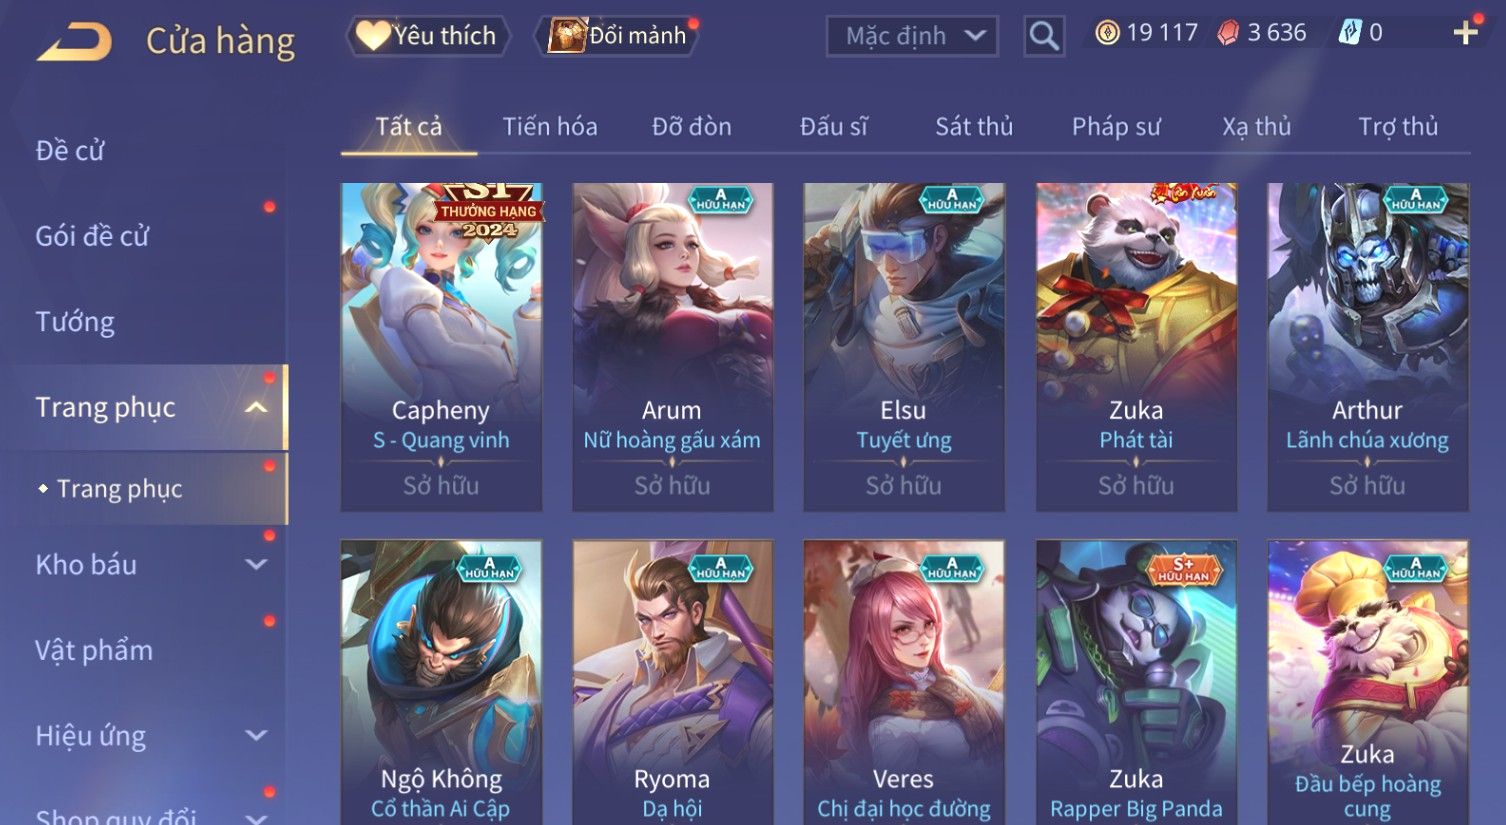Click the gold coin currency icon
This screenshot has width=1506, height=825.
coord(1107,33)
